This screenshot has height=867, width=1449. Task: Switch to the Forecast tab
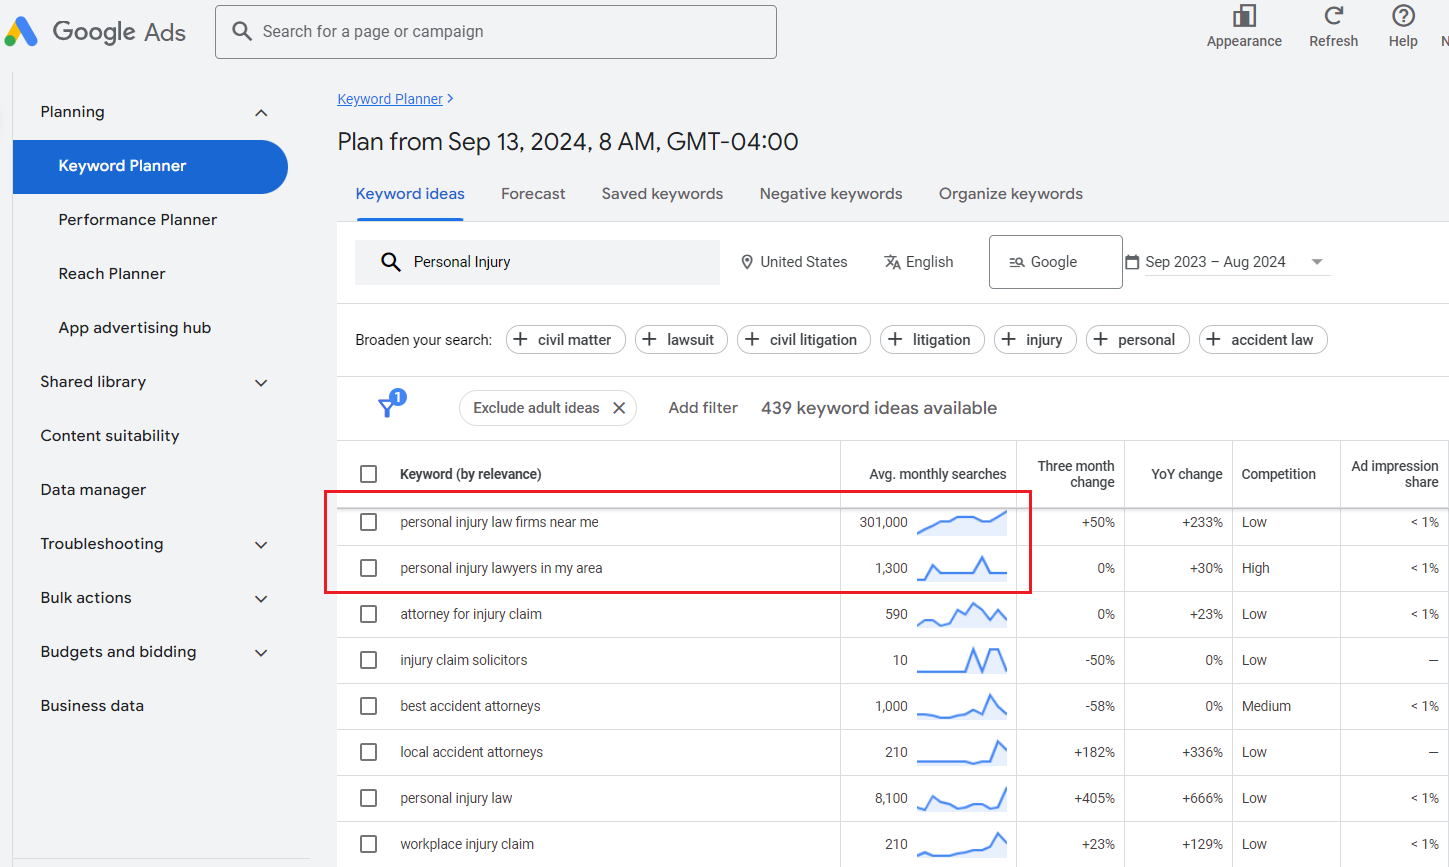tap(533, 193)
